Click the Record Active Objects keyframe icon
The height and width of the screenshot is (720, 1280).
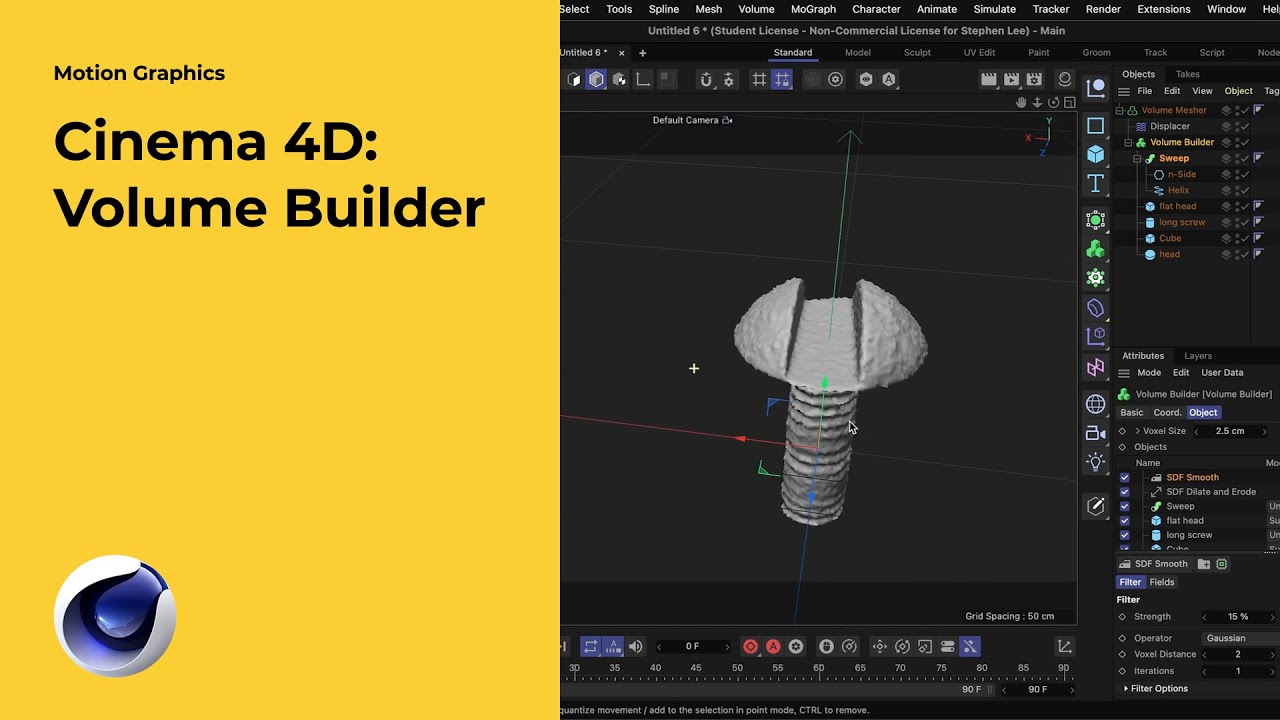click(750, 647)
